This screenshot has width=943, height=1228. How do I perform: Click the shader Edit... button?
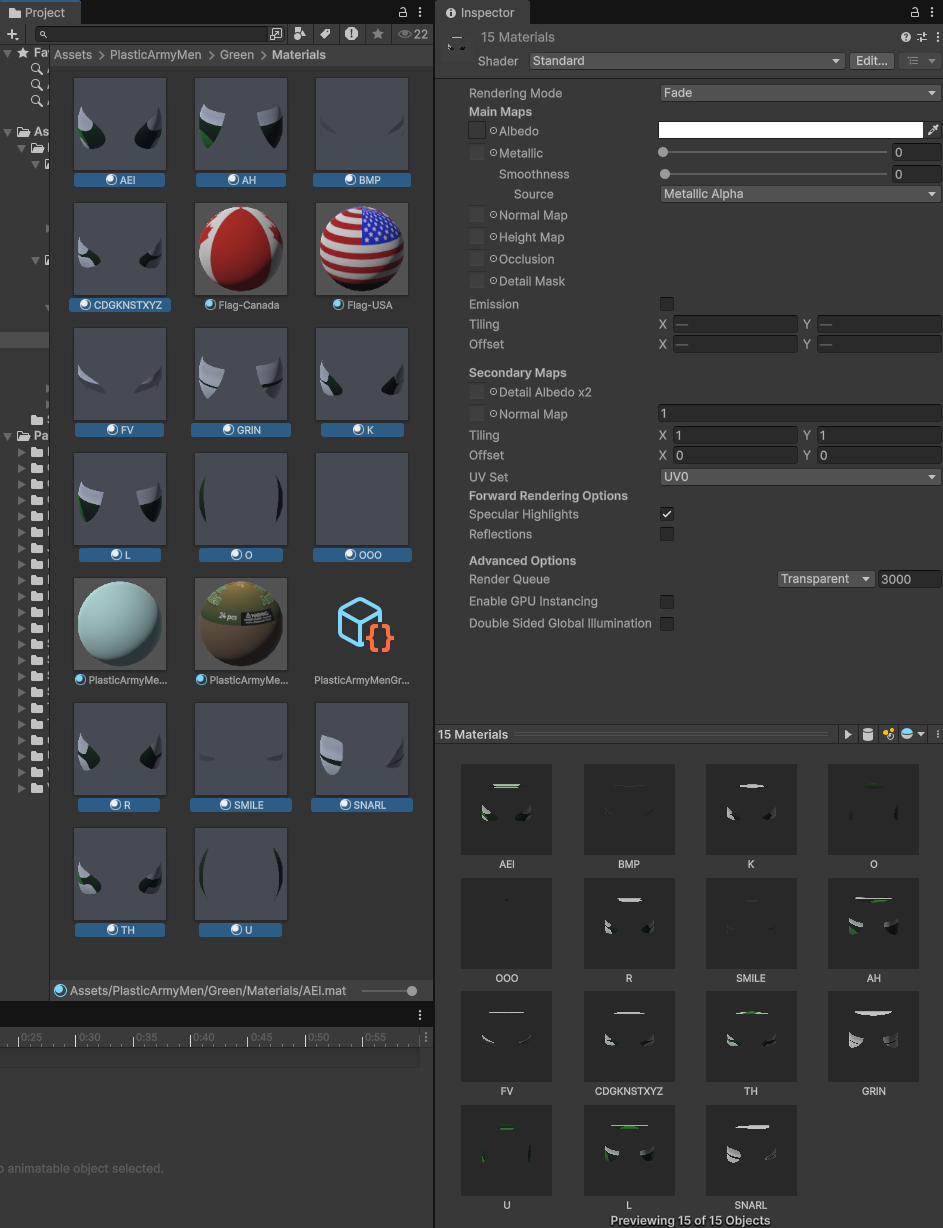(x=872, y=61)
